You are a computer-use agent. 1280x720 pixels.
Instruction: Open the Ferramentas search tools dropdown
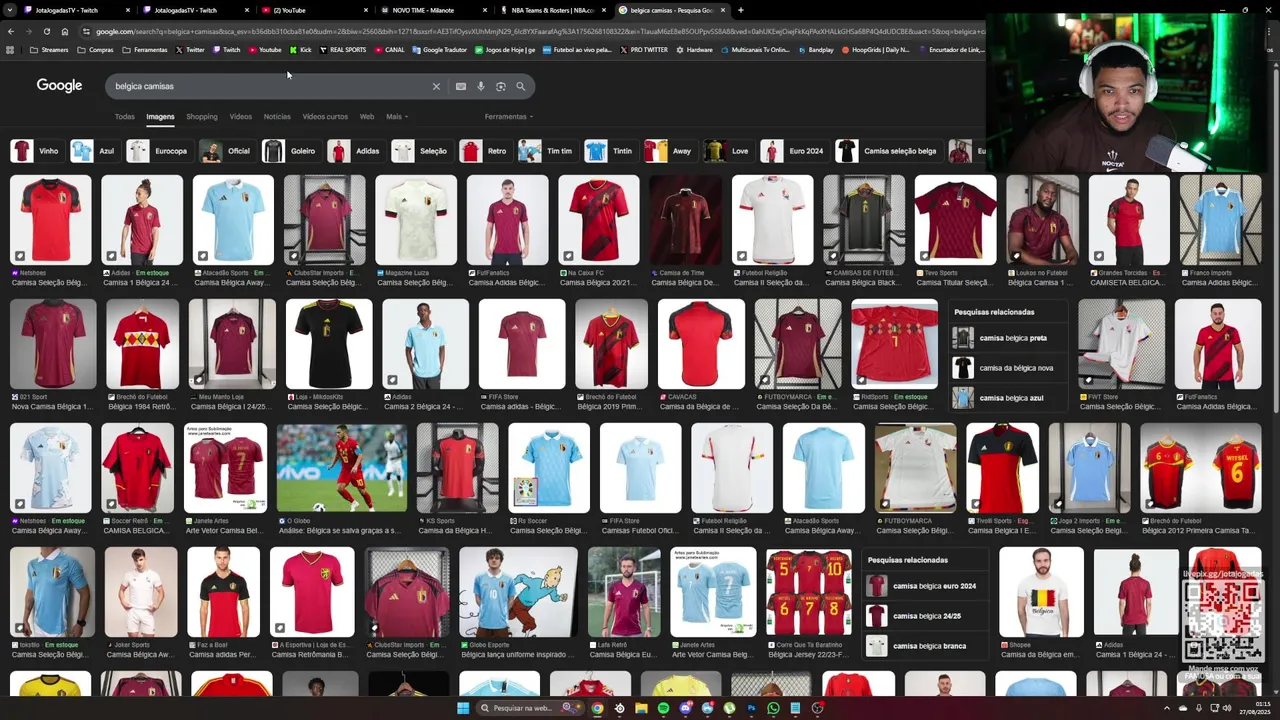coord(508,117)
